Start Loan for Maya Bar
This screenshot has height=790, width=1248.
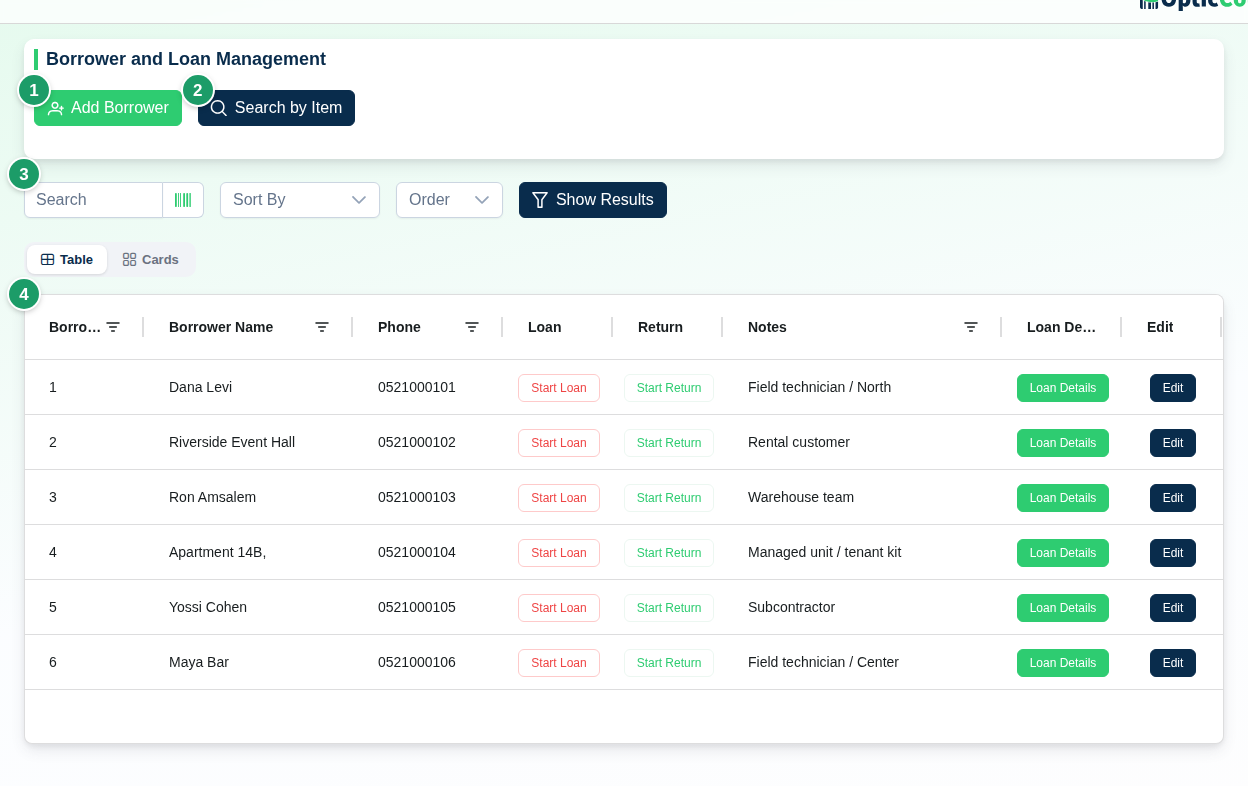point(559,663)
